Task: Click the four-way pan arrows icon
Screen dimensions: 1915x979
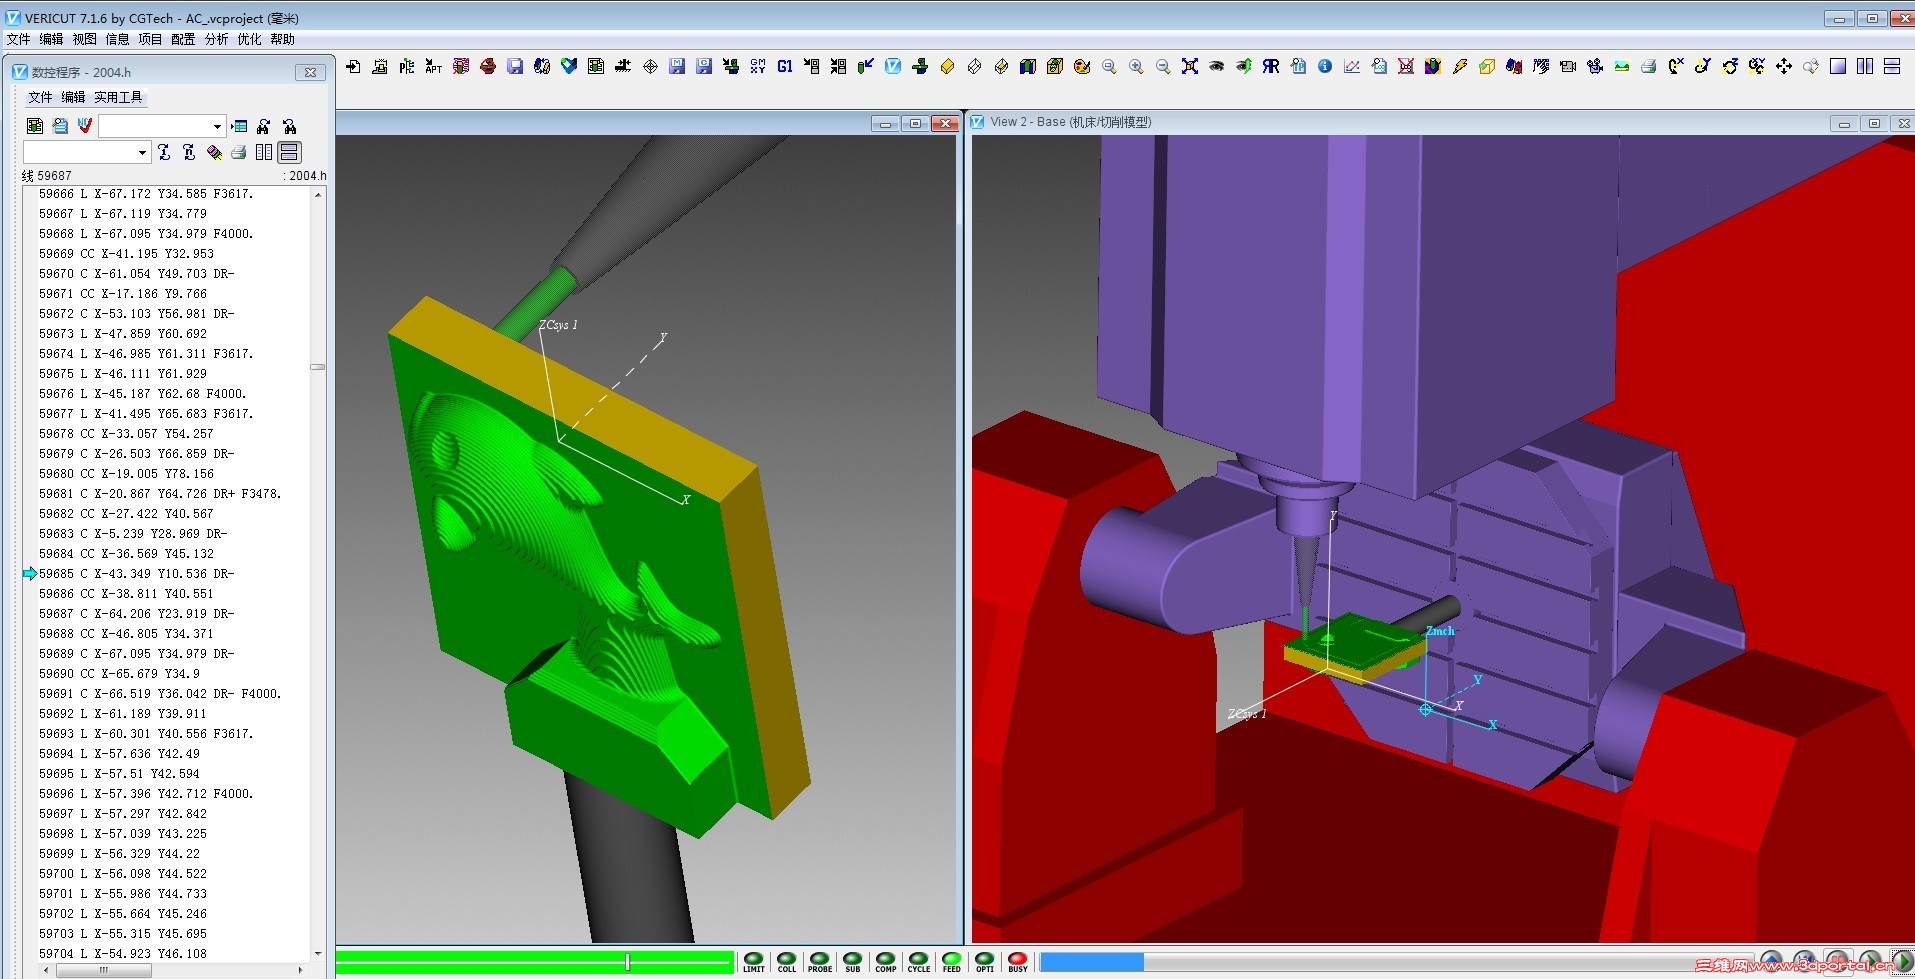Action: pyautogui.click(x=1784, y=66)
